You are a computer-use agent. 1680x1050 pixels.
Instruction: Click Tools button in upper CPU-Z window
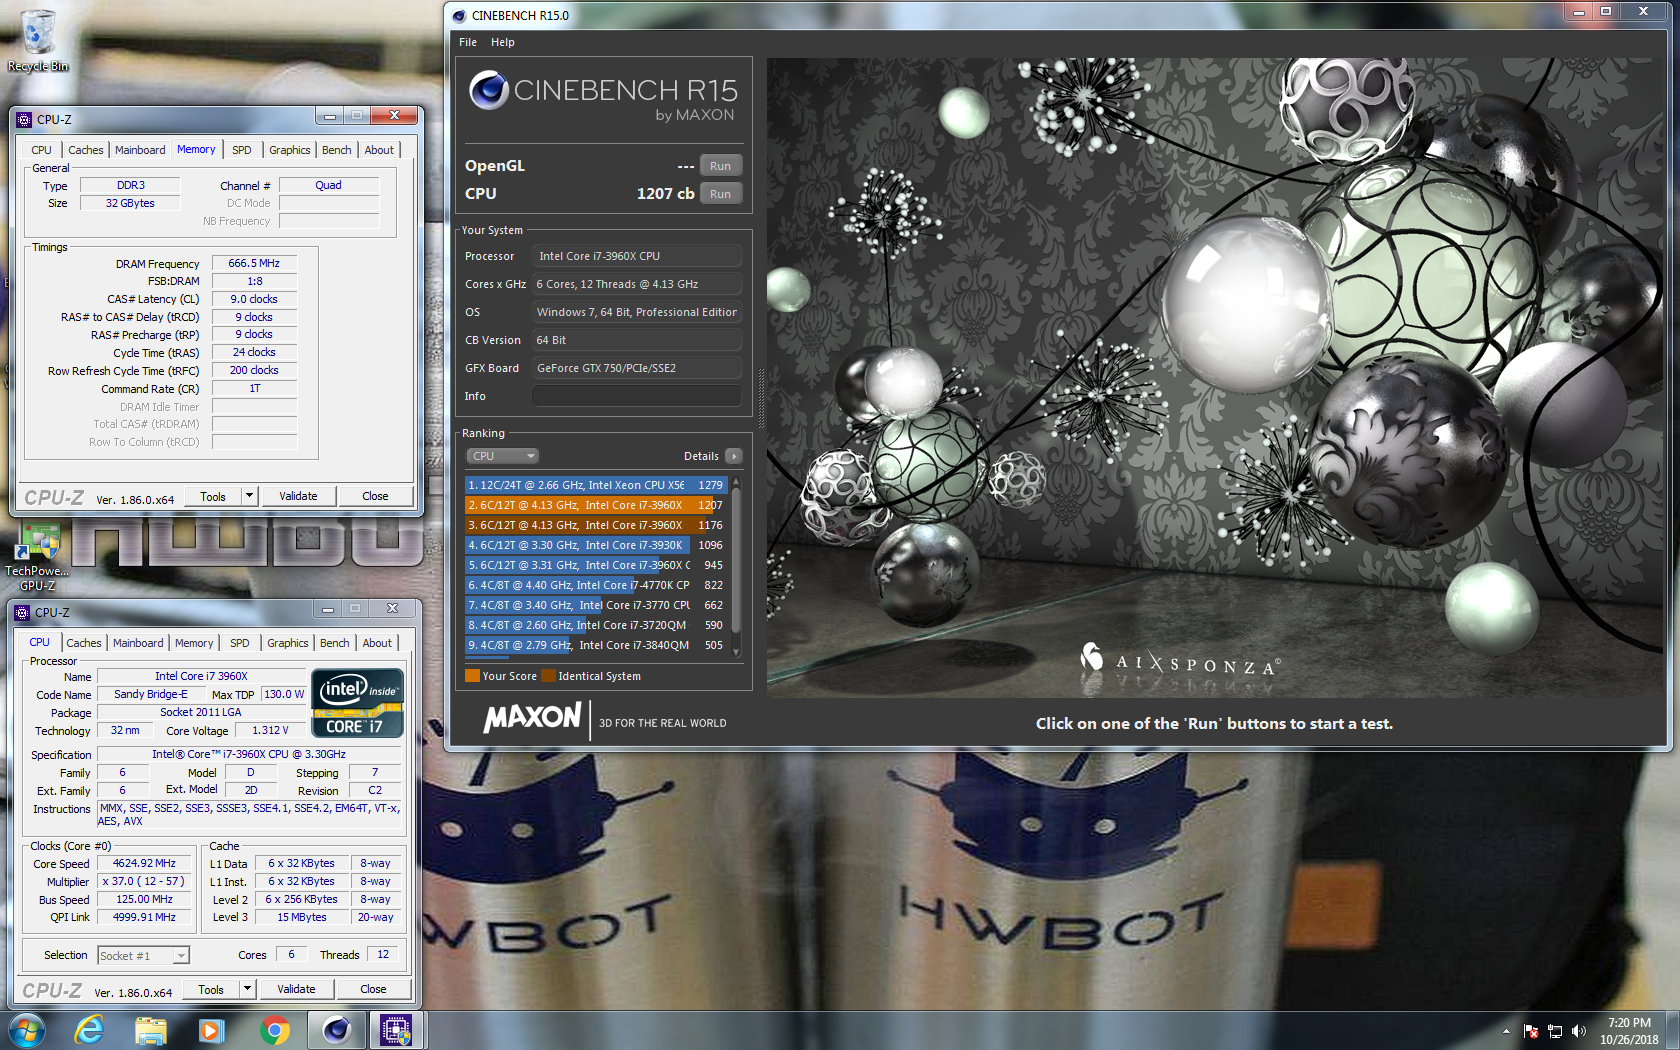coord(213,496)
